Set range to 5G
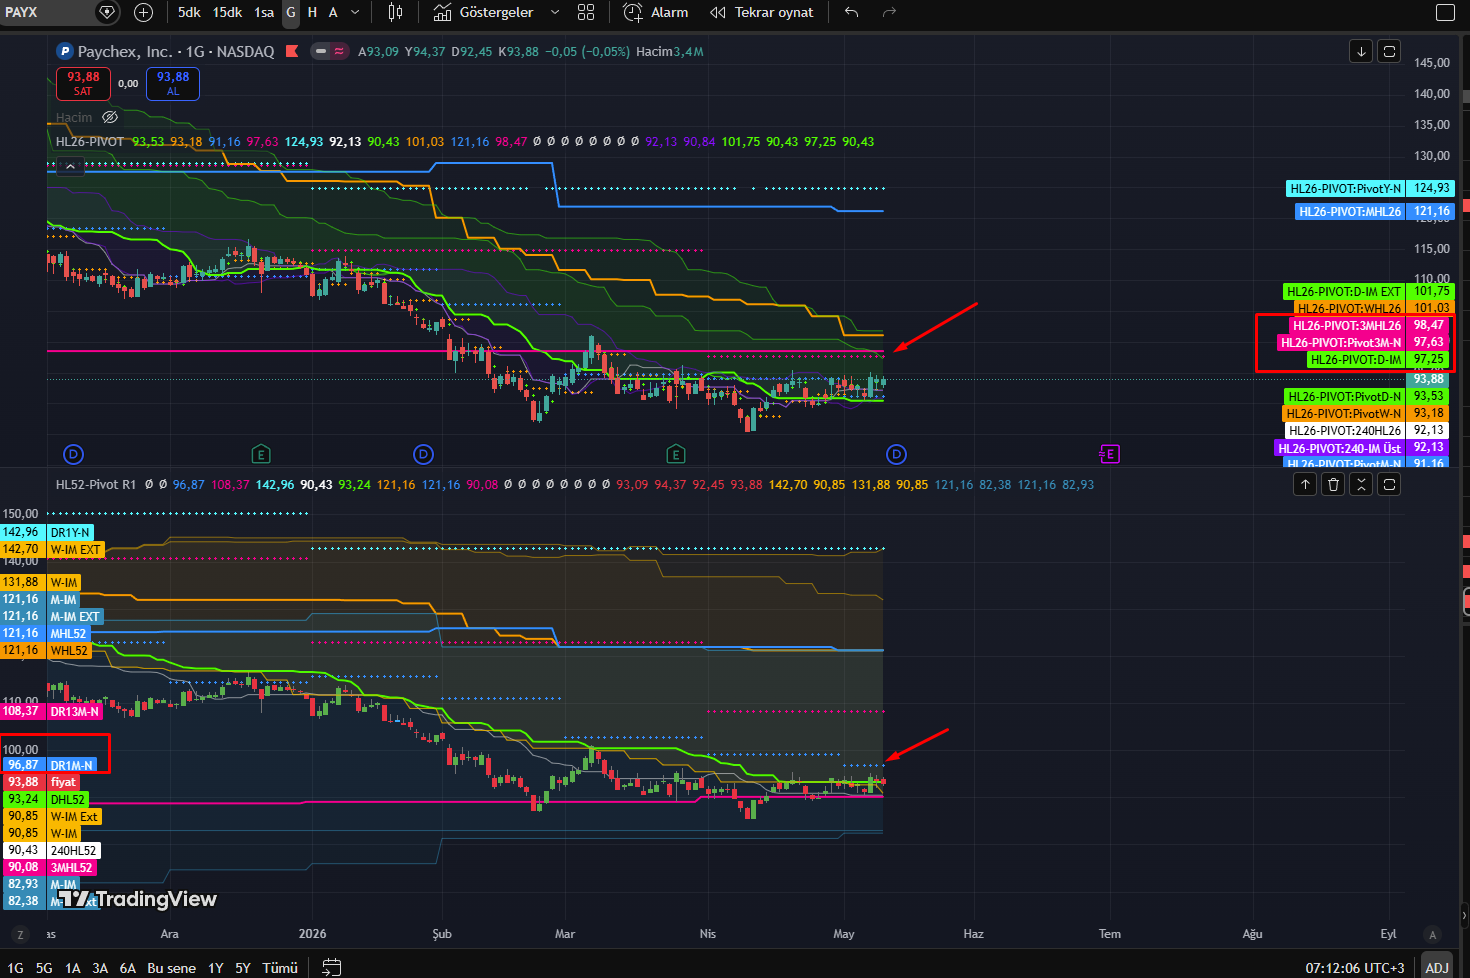1470x978 pixels. [44, 968]
